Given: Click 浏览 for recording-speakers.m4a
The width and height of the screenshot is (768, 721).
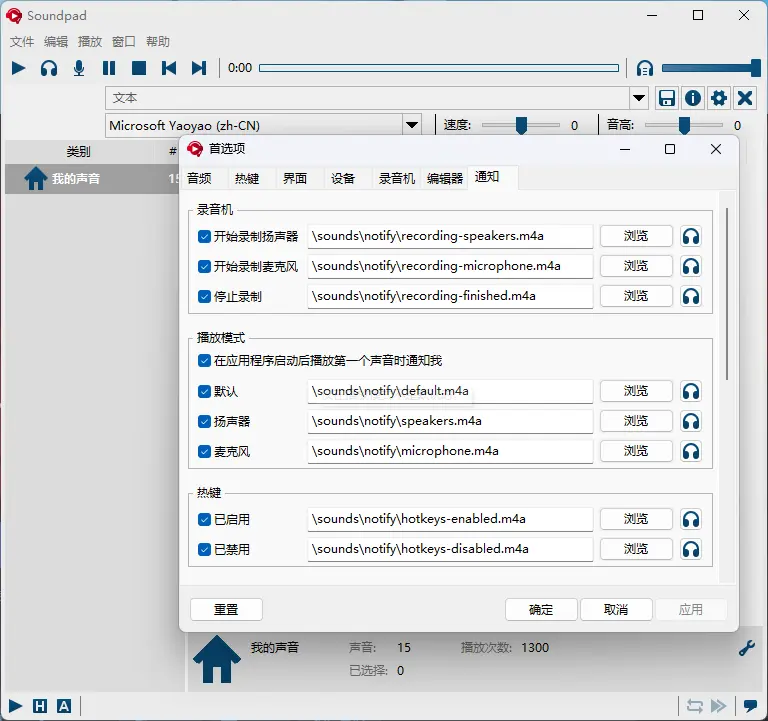Looking at the screenshot, I should (x=636, y=237).
